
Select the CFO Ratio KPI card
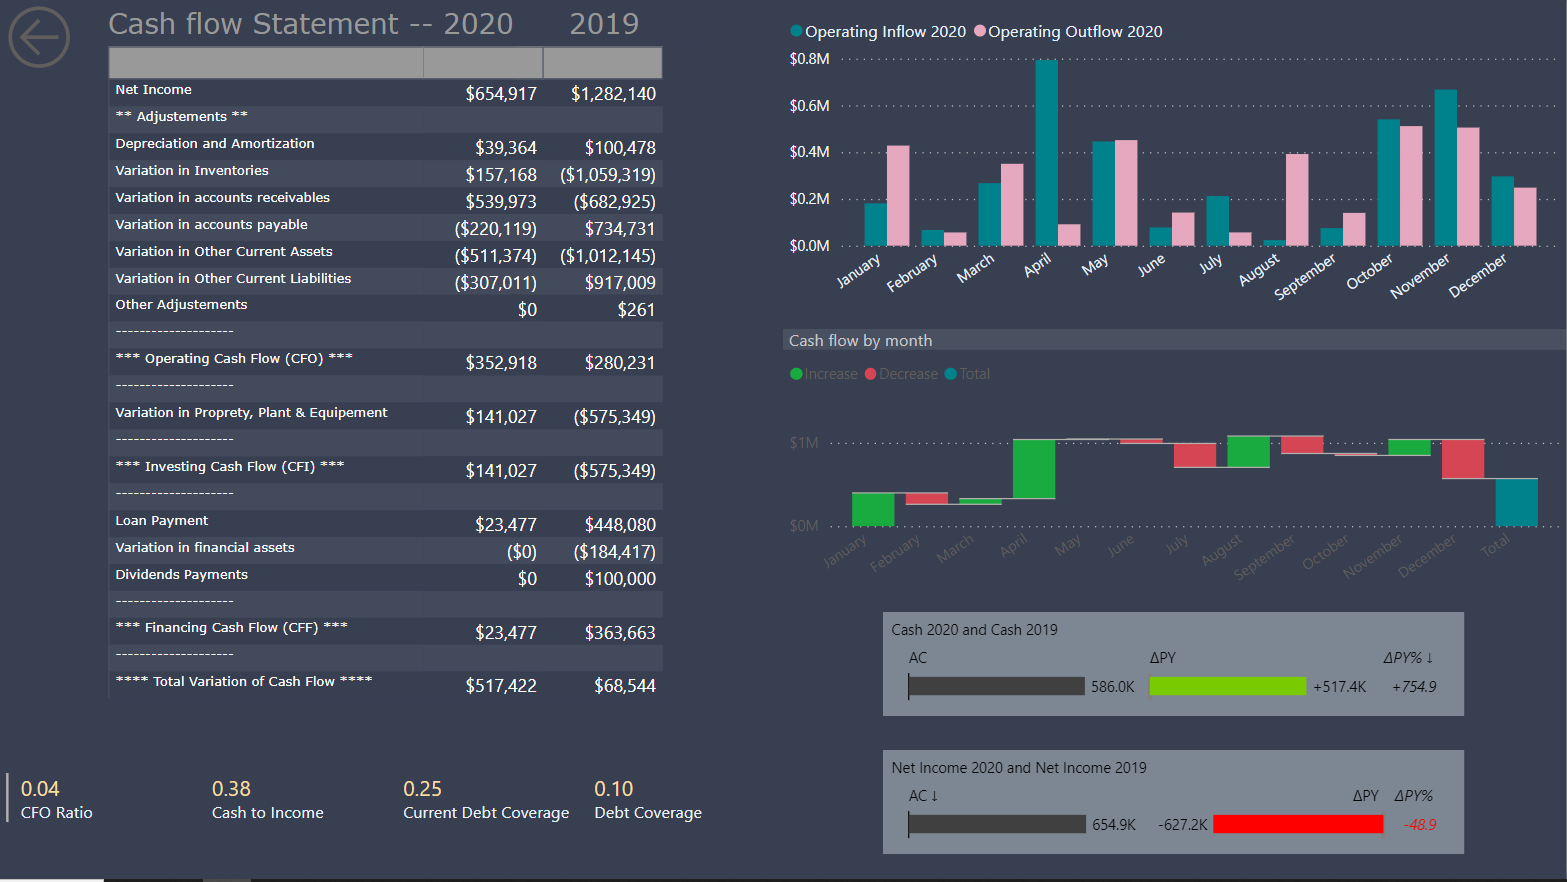click(56, 800)
